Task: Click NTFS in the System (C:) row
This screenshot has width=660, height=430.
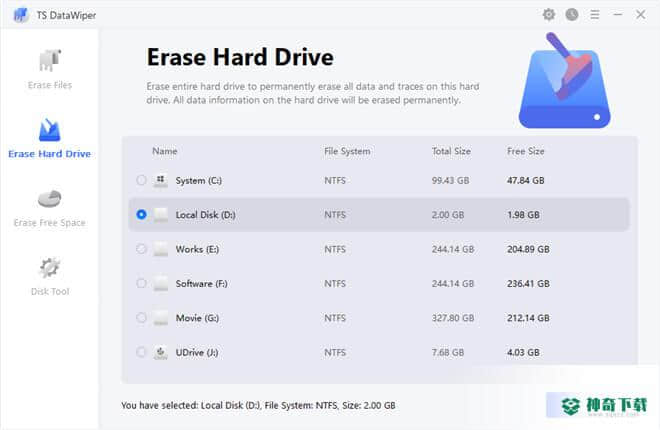Action: tap(335, 180)
